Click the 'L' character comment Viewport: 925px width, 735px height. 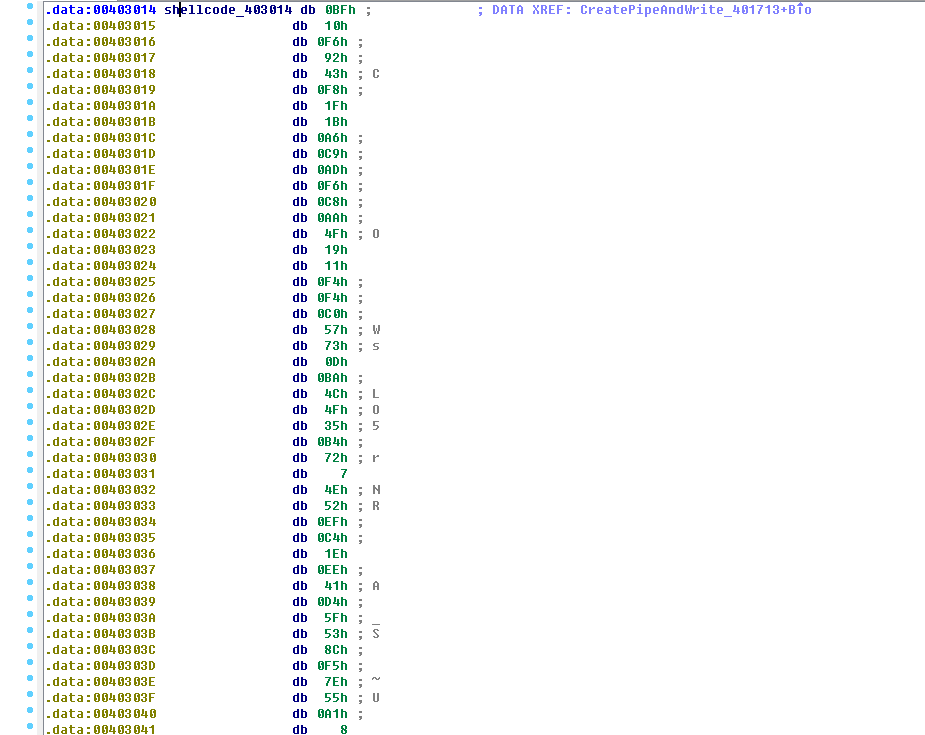[376, 394]
